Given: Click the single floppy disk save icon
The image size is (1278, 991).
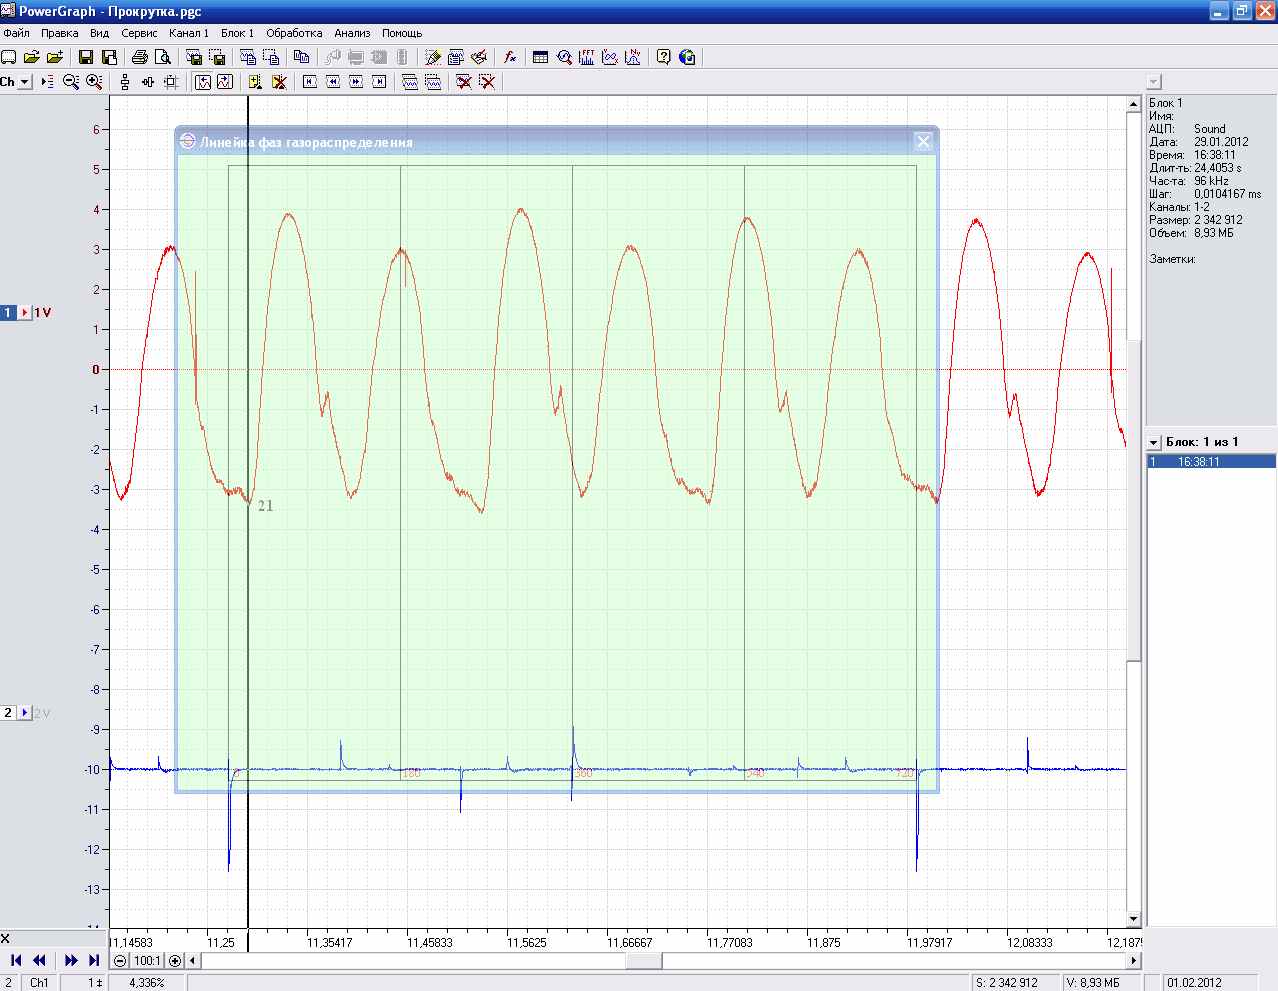Looking at the screenshot, I should pyautogui.click(x=85, y=57).
